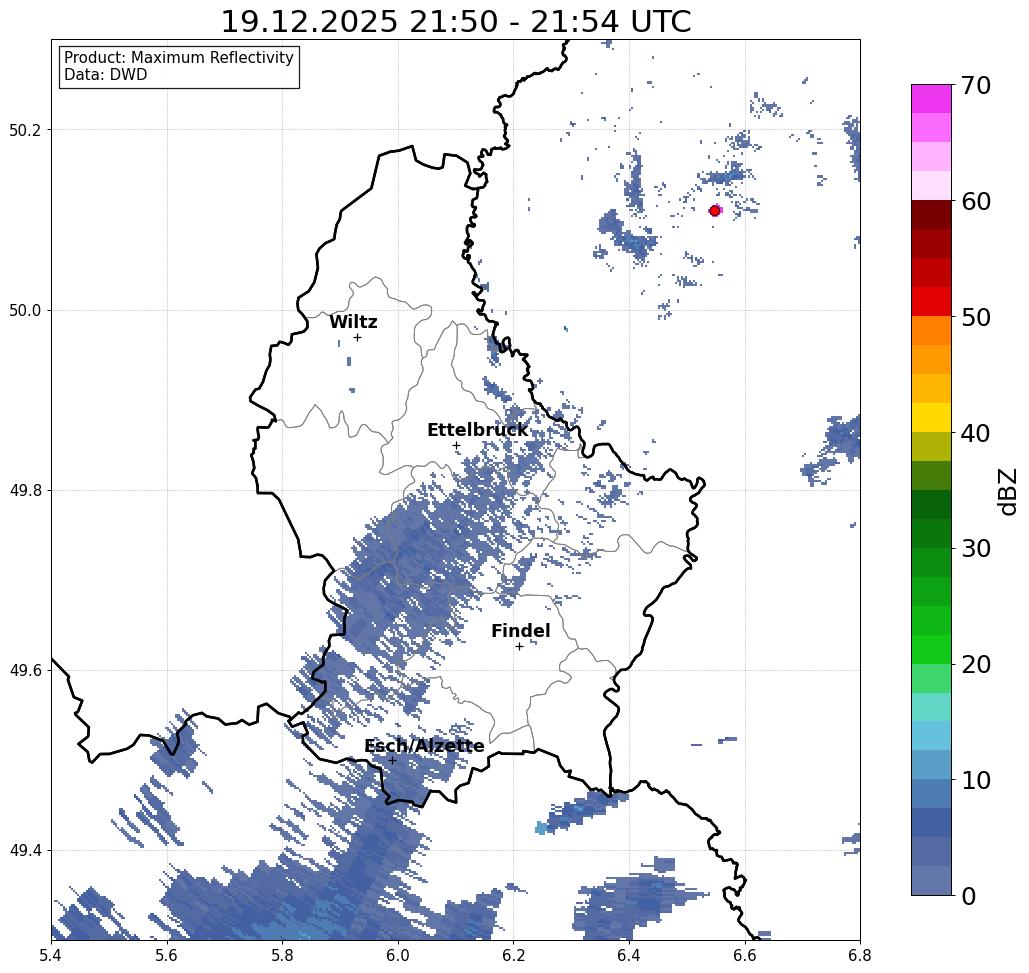The width and height of the screenshot is (1029, 973).
Task: Click the orange colorbar segment below 50
Action: (x=931, y=331)
